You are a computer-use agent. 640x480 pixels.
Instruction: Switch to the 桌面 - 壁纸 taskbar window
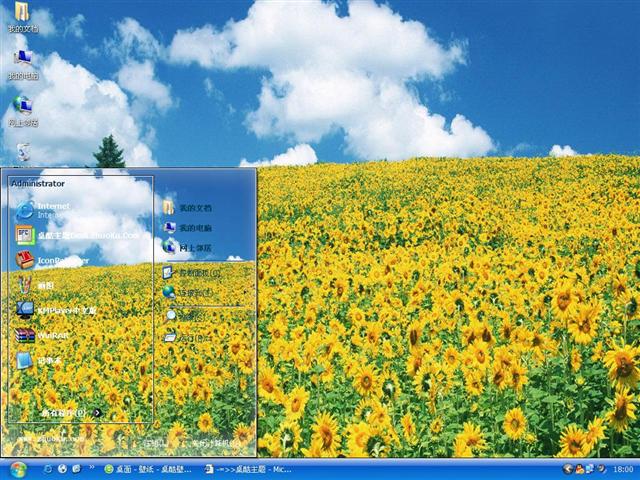pos(149,469)
